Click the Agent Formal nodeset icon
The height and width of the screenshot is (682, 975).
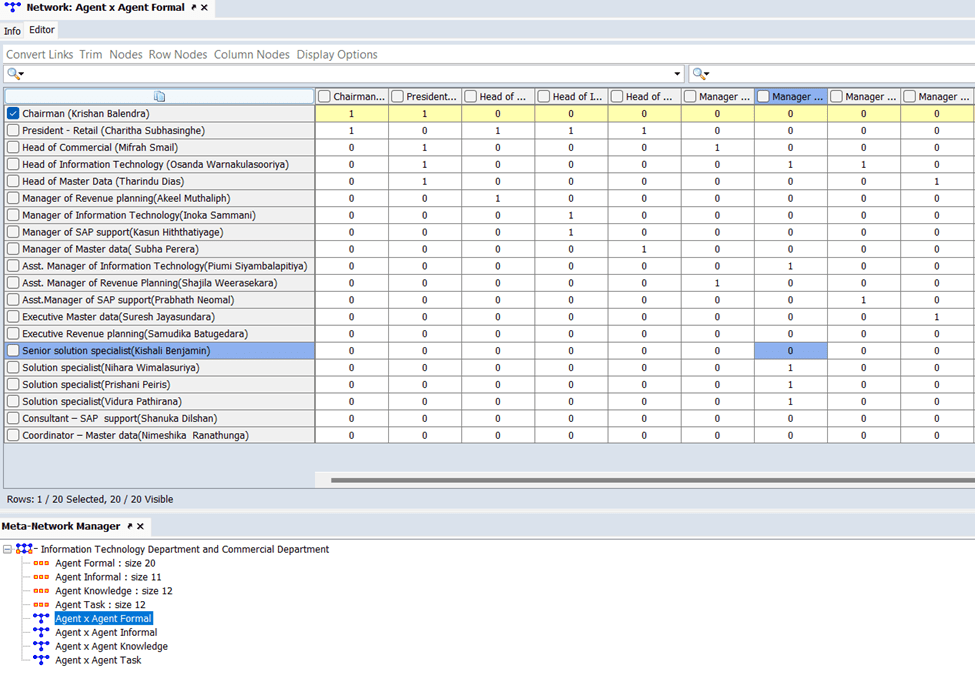pyautogui.click(x=41, y=563)
